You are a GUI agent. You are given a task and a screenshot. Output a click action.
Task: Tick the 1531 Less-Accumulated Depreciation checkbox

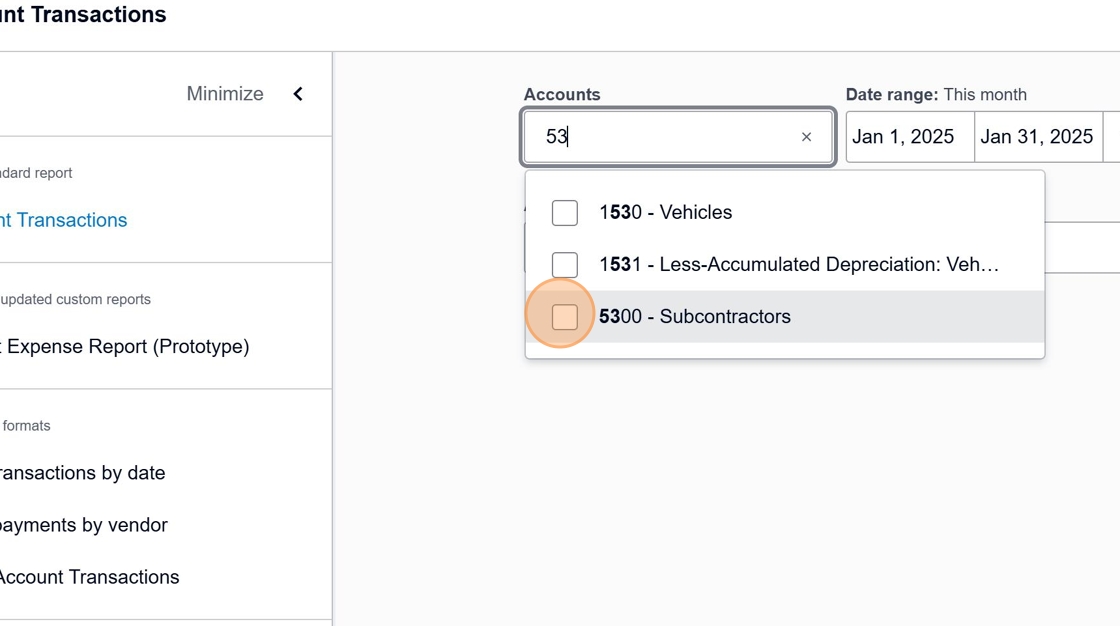[x=565, y=265]
